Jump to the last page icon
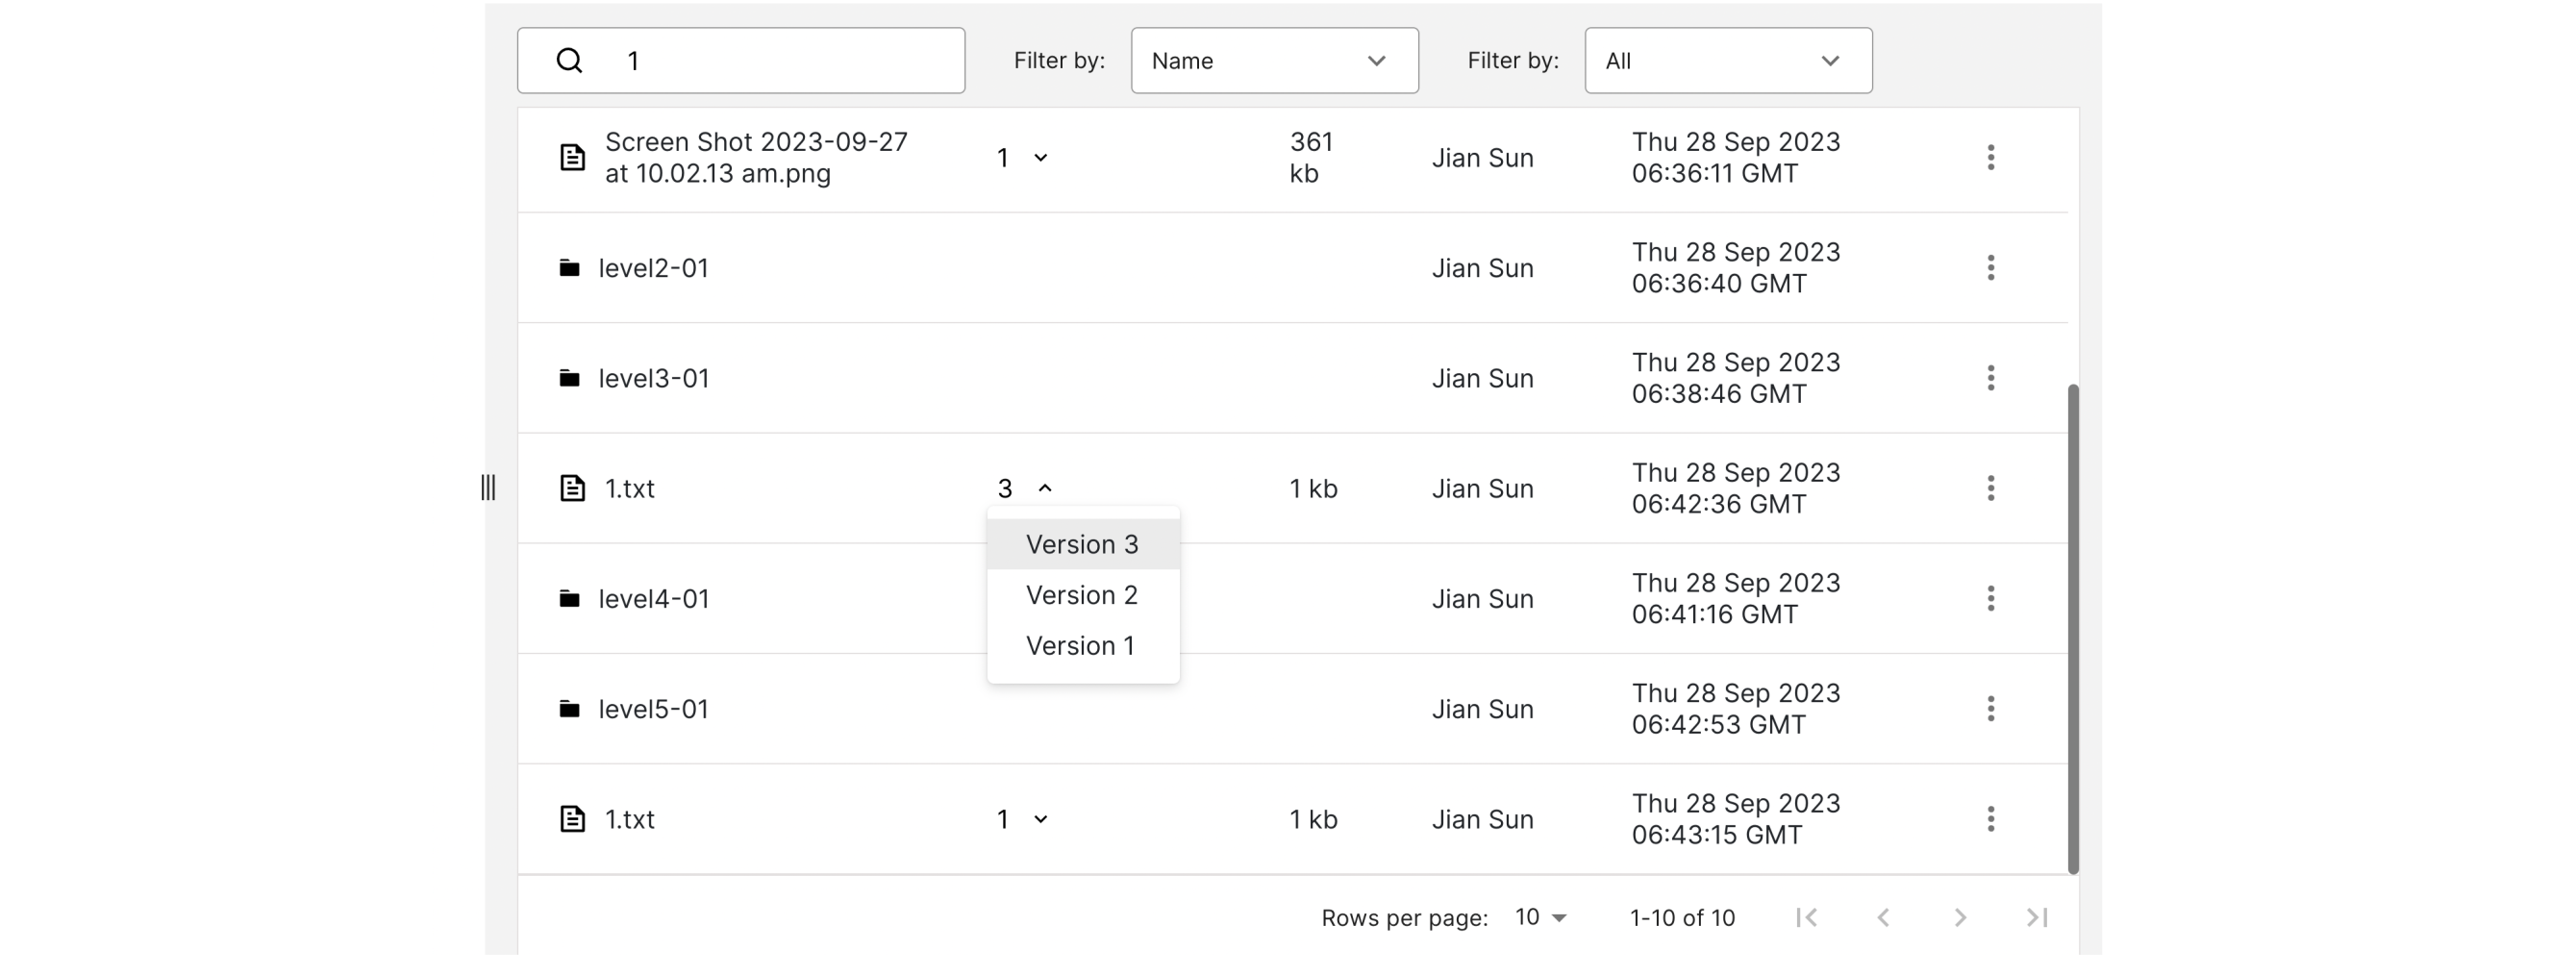This screenshot has height=976, width=2576. point(2037,918)
